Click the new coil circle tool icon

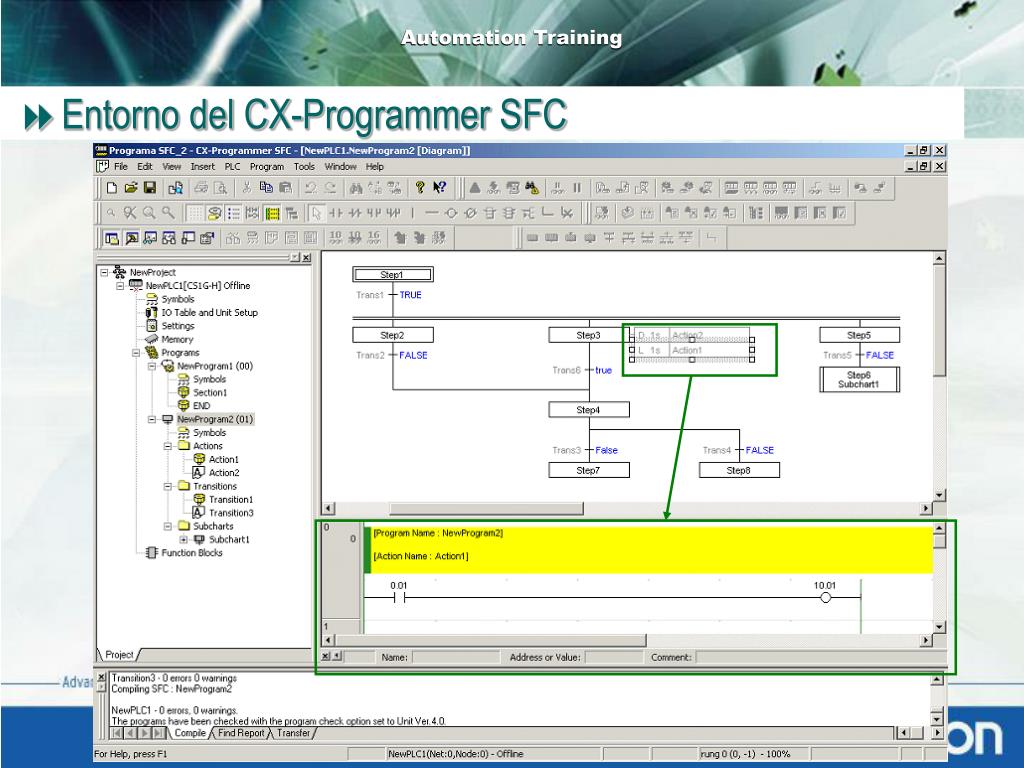coord(451,213)
